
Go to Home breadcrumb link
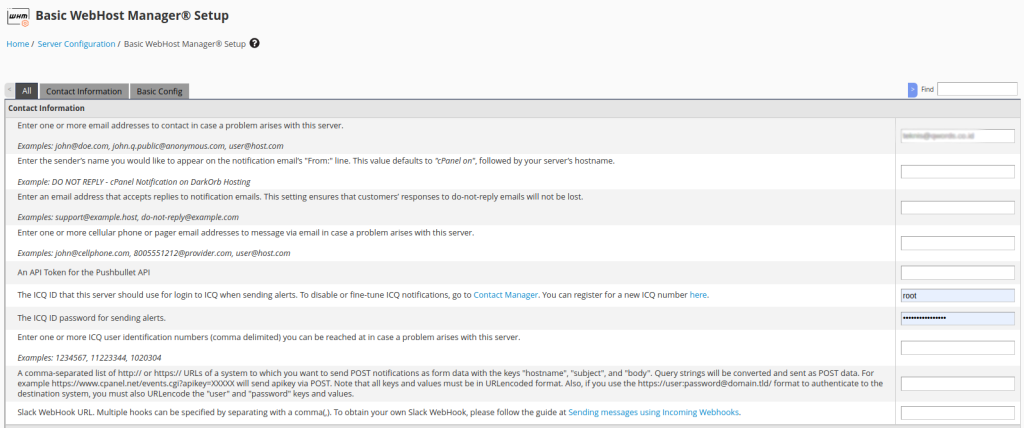pyautogui.click(x=17, y=44)
